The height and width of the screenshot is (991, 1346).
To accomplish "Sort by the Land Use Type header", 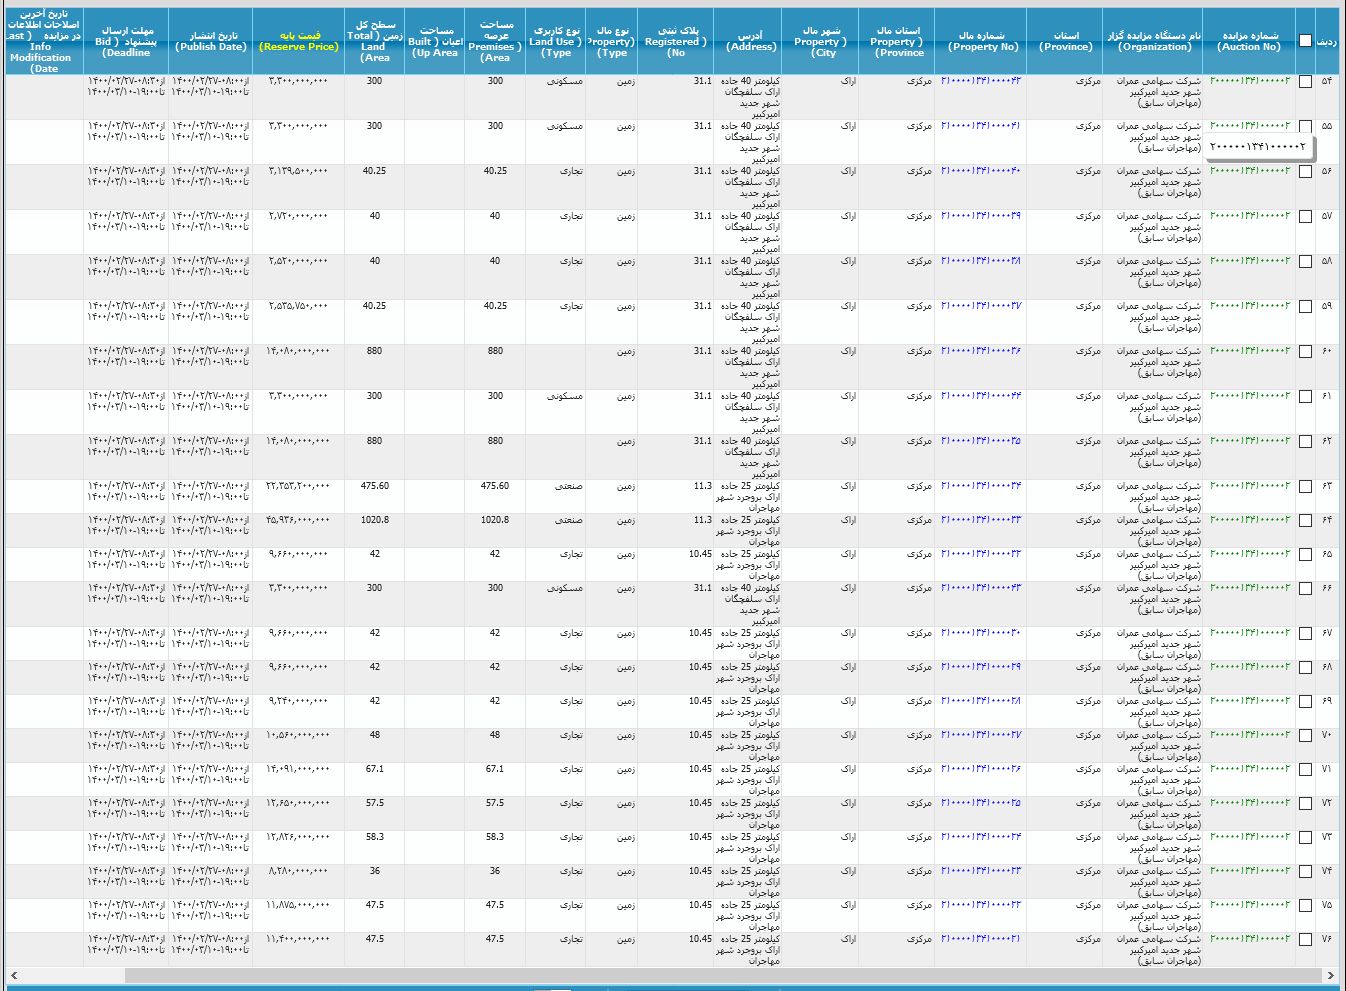I will [556, 41].
